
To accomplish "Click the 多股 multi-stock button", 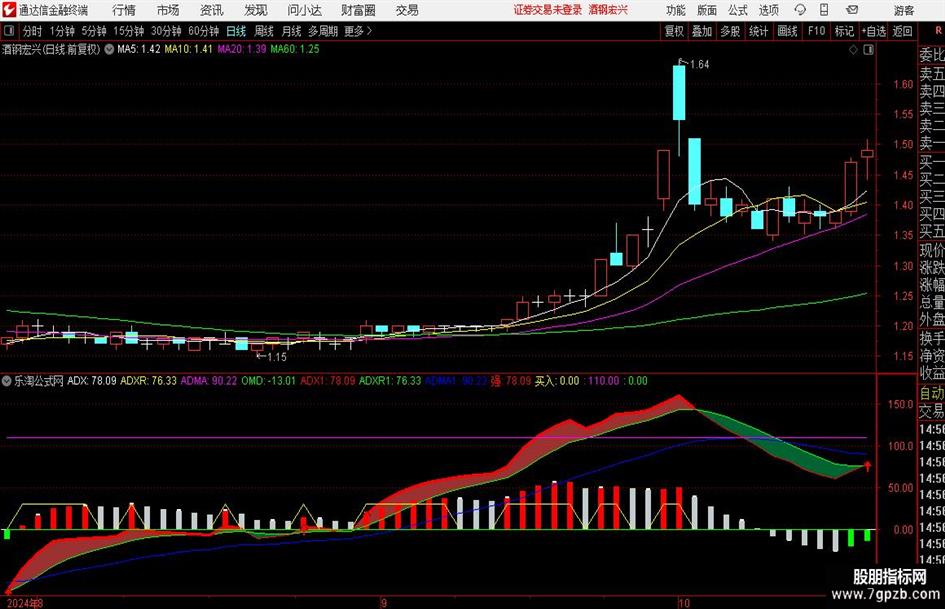I will tap(730, 31).
